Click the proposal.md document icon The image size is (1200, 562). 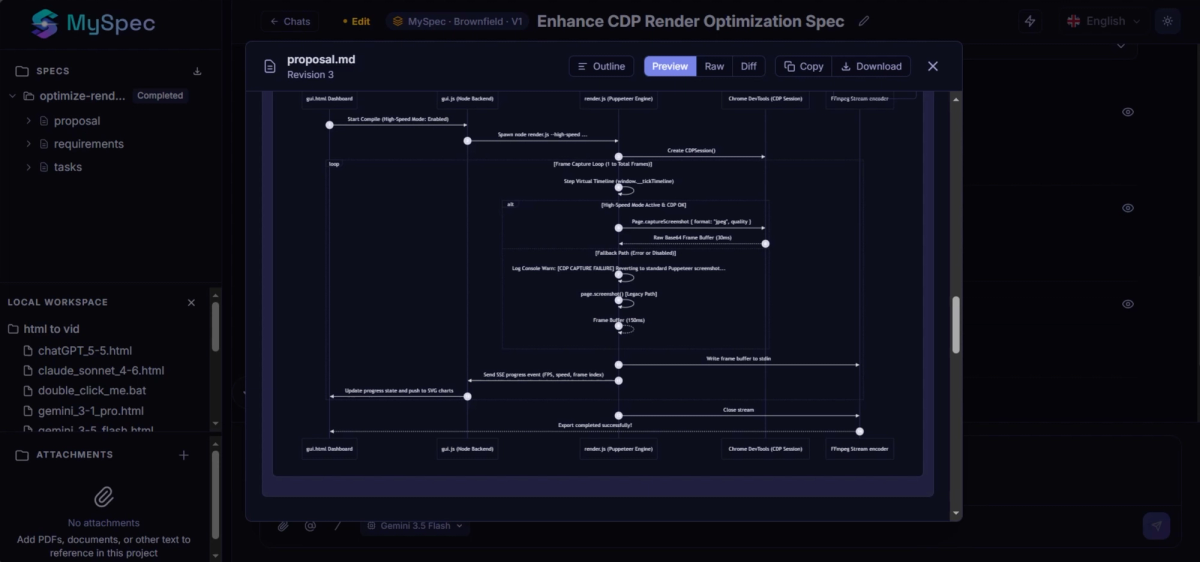pos(270,66)
